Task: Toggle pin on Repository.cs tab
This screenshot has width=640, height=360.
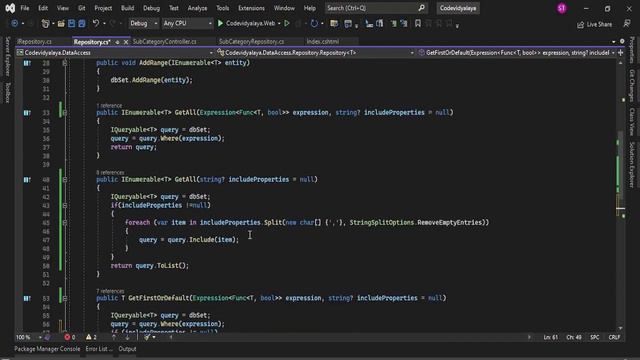Action: click(x=118, y=42)
